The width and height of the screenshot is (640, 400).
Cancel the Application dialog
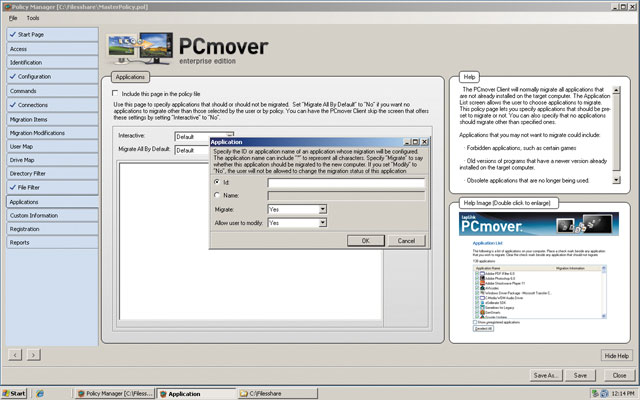coord(407,241)
